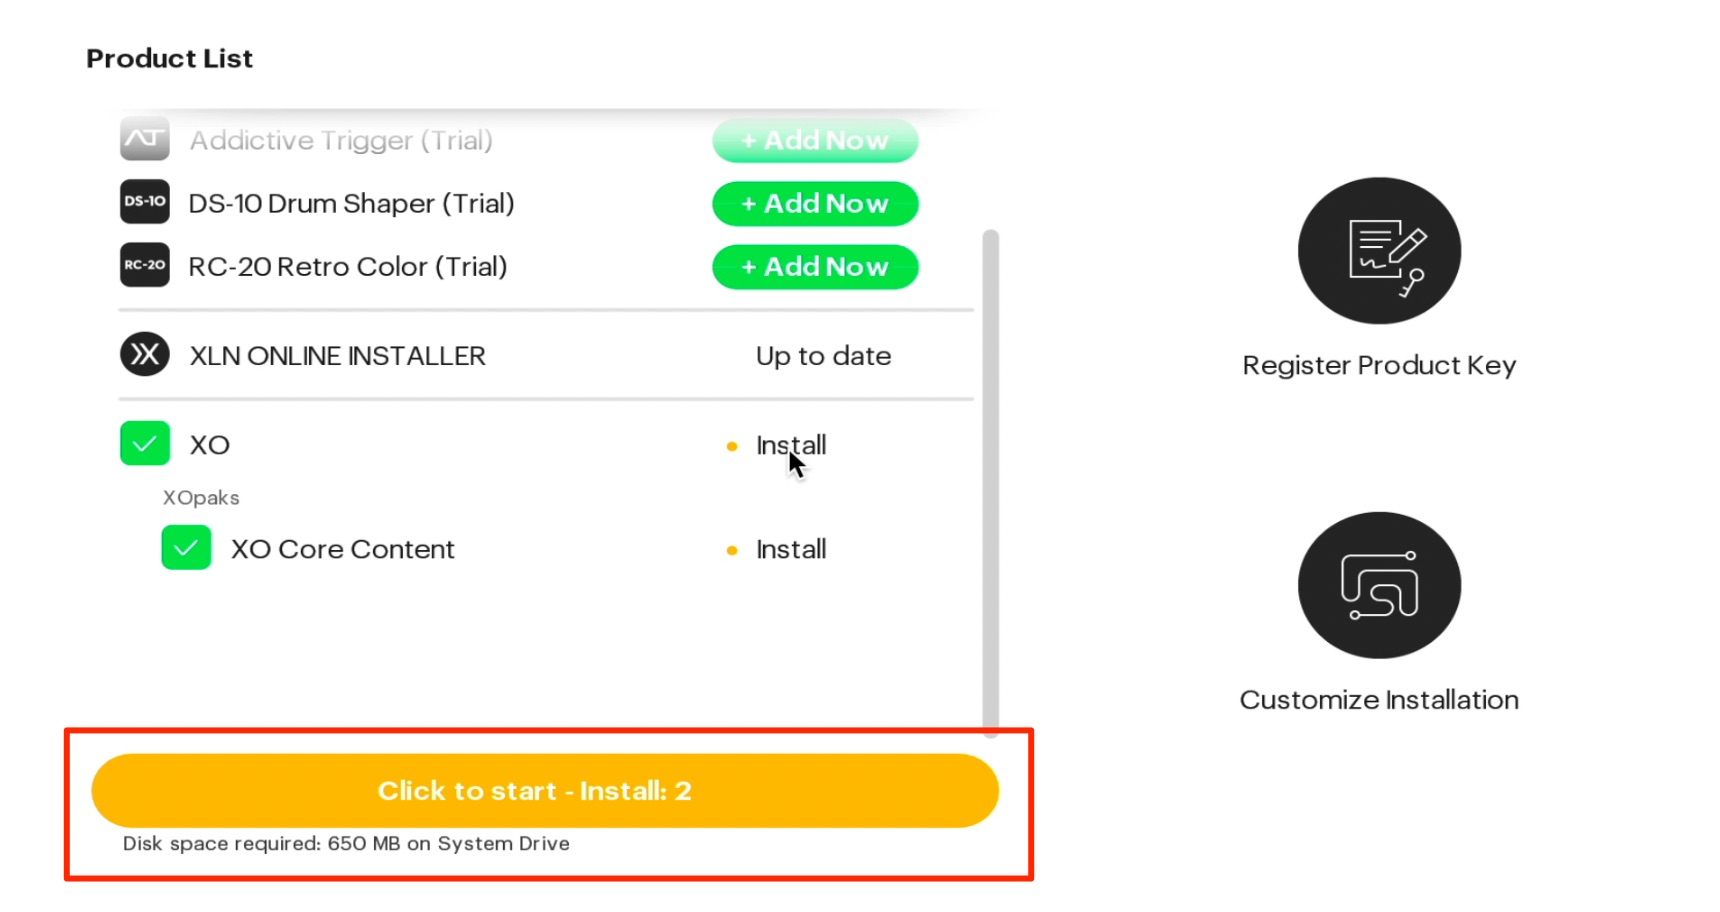Click Install status for XO Core Content

point(791,549)
